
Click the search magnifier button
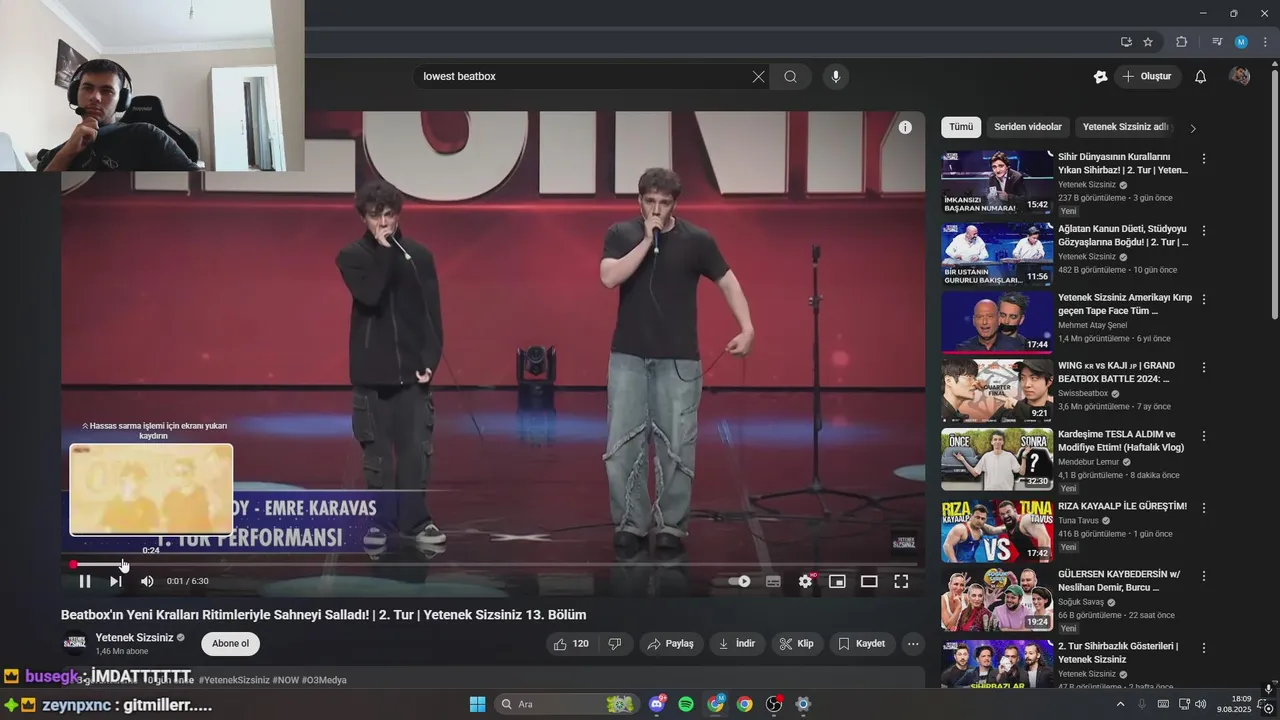790,76
